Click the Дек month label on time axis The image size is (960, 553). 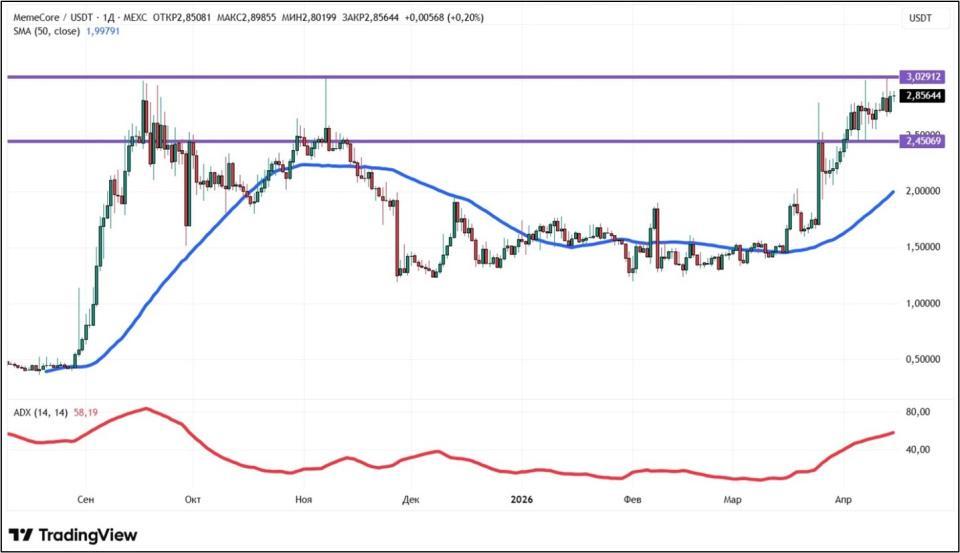pos(409,497)
